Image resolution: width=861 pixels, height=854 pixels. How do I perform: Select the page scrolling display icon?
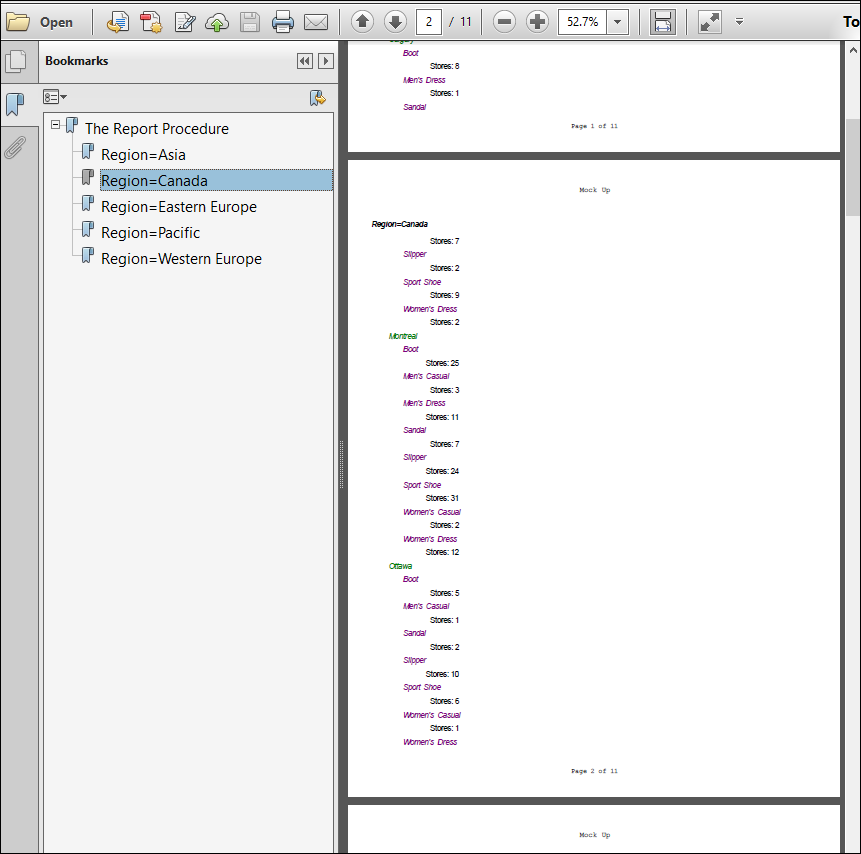[663, 21]
